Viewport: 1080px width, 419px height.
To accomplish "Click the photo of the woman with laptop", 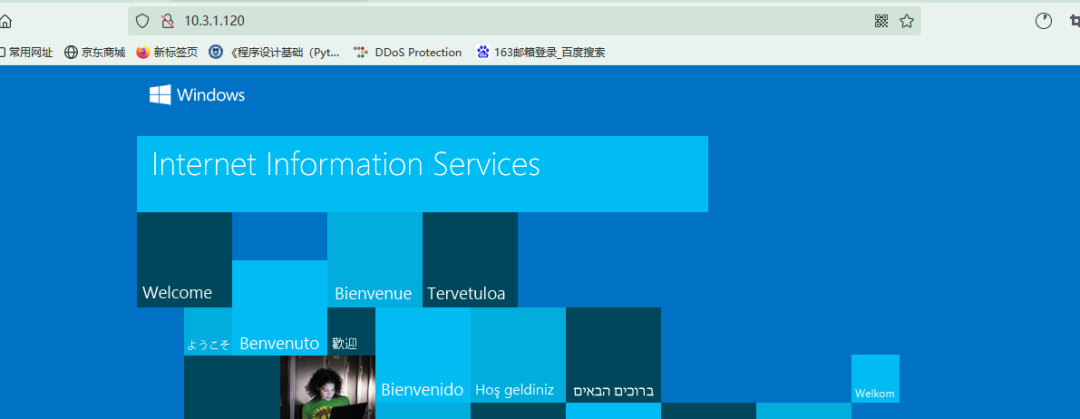I will click(328, 387).
